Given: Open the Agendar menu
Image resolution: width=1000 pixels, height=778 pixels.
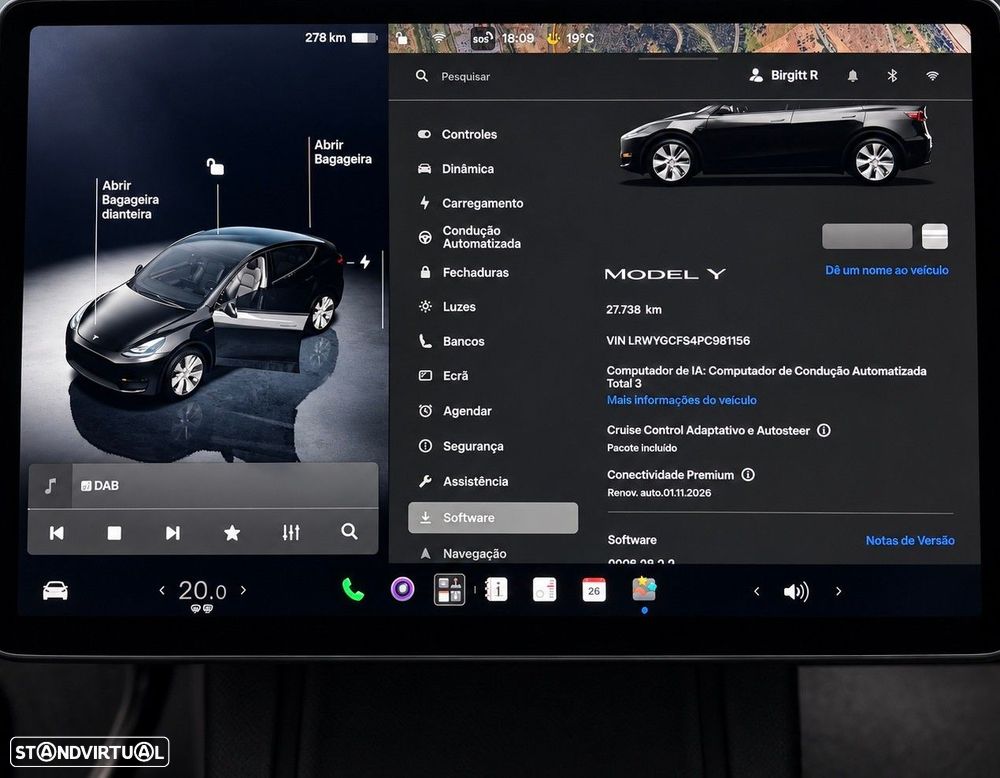Looking at the screenshot, I should 455,411.
